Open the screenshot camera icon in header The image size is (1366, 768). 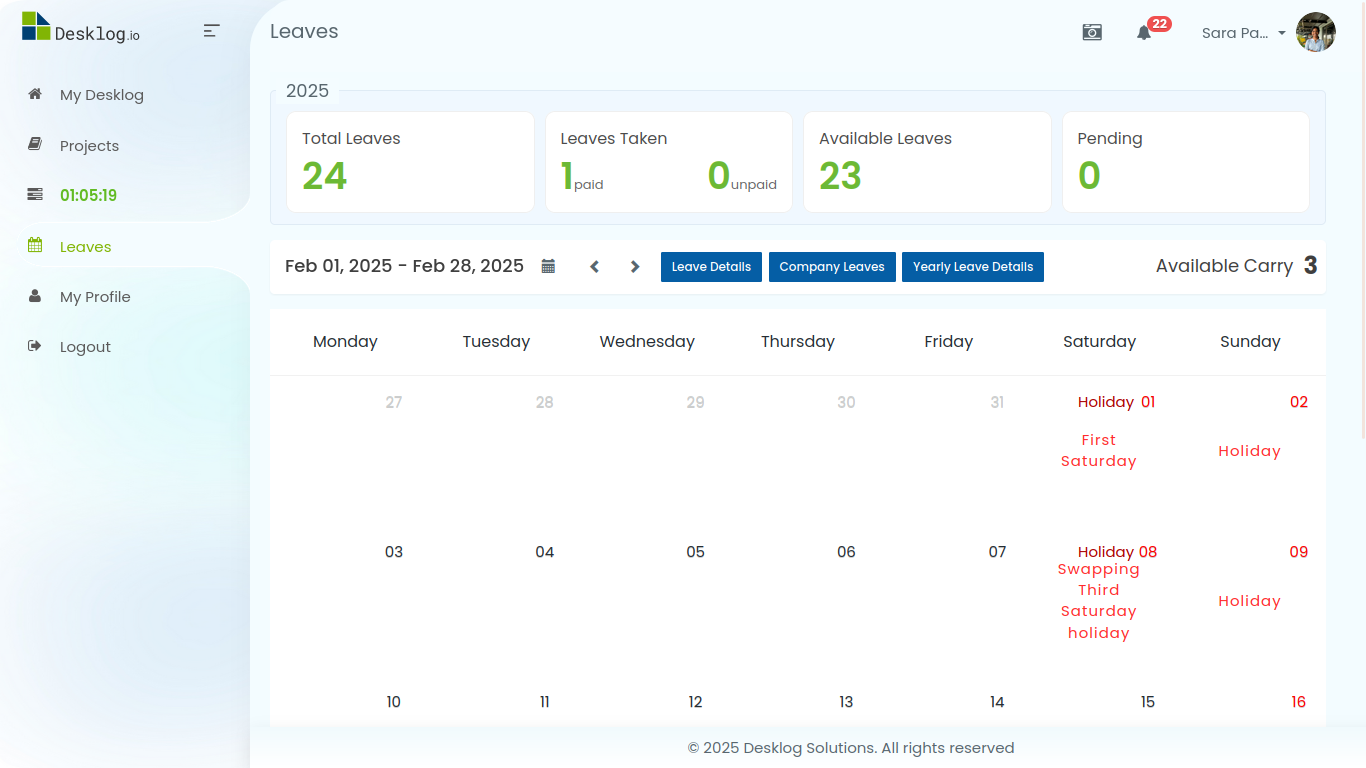pyautogui.click(x=1092, y=33)
